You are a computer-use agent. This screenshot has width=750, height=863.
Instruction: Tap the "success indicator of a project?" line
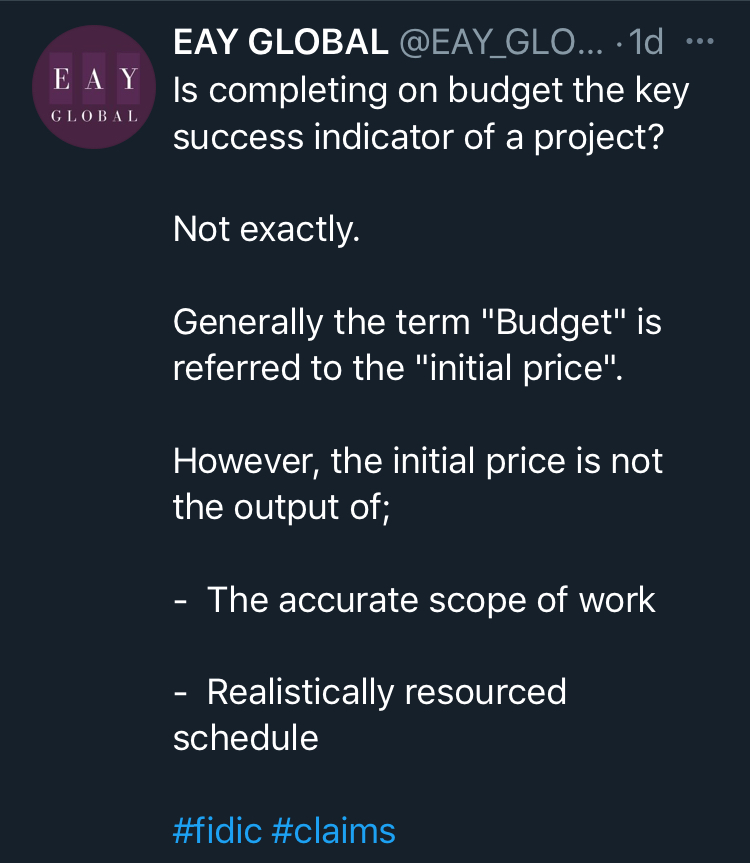[420, 137]
